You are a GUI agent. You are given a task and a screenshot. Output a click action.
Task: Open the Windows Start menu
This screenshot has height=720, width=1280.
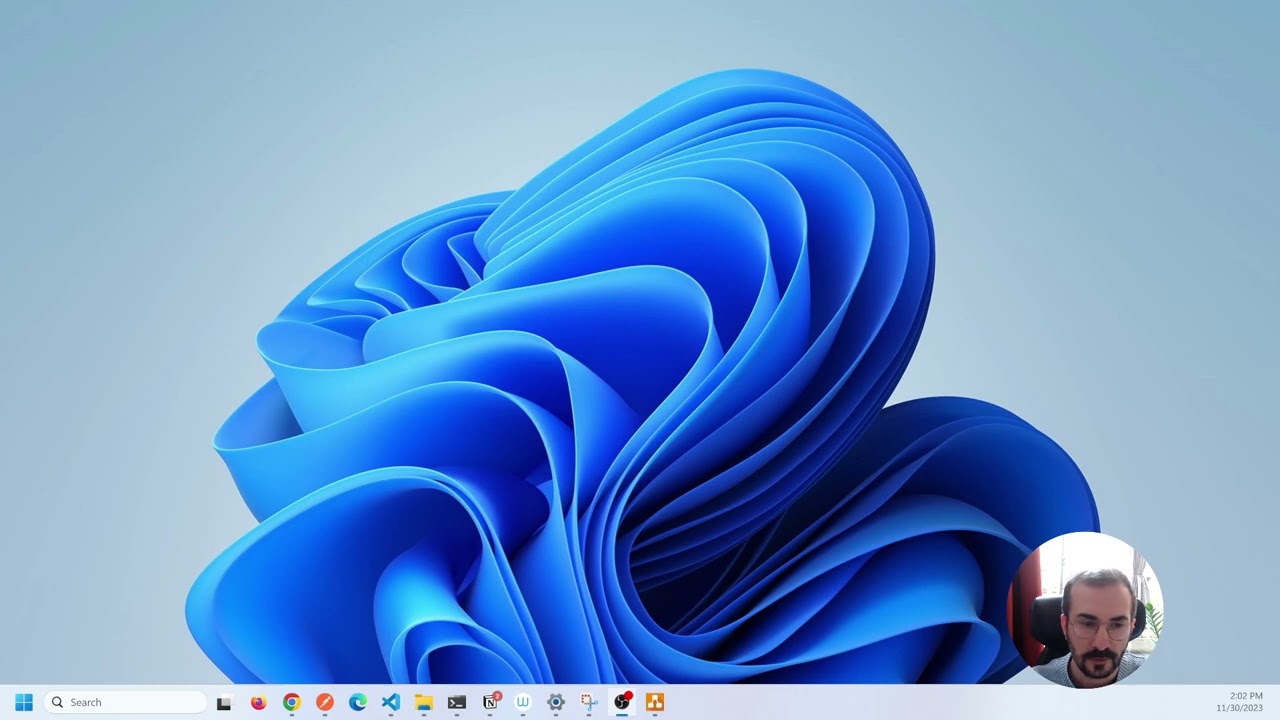[x=24, y=702]
